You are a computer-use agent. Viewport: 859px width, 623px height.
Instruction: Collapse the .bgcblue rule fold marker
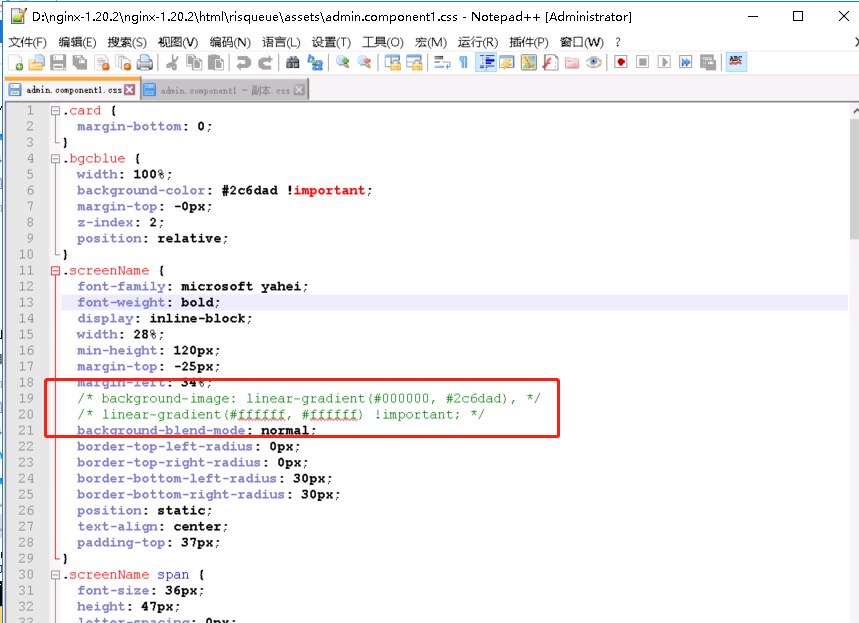55,159
